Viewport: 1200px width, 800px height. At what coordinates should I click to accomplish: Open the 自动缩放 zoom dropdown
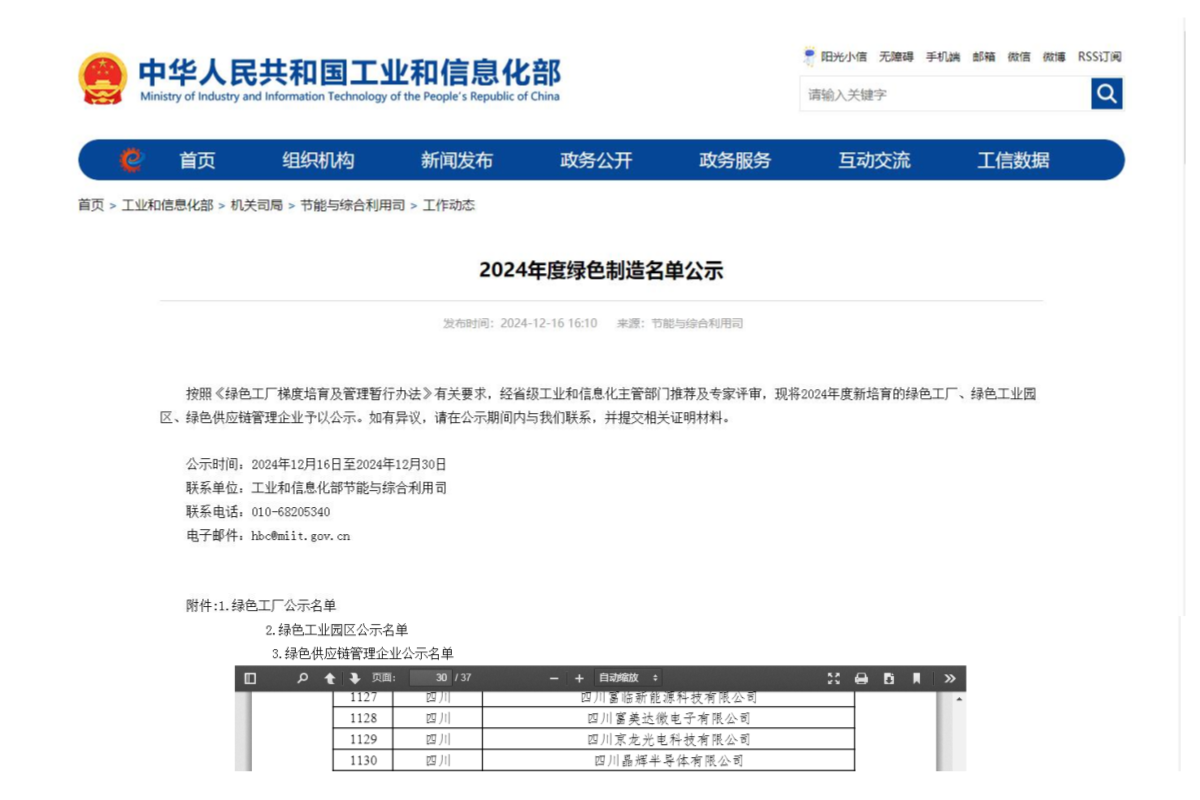(628, 678)
